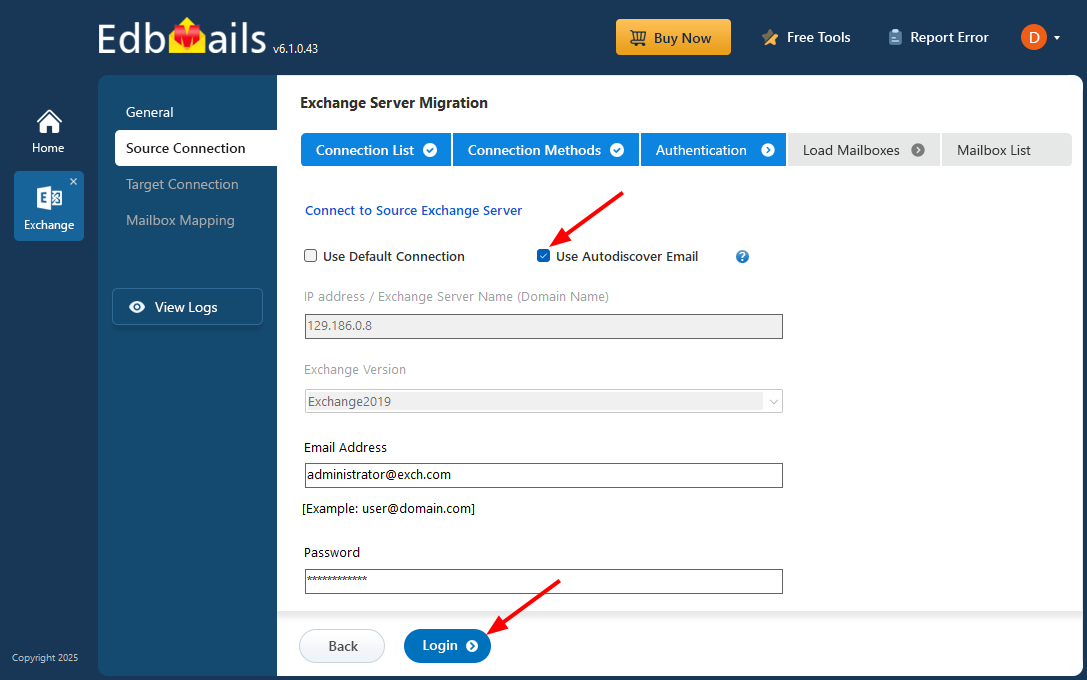The width and height of the screenshot is (1087, 680).
Task: Select Mailbox Mapping in the side menu
Action: point(180,220)
